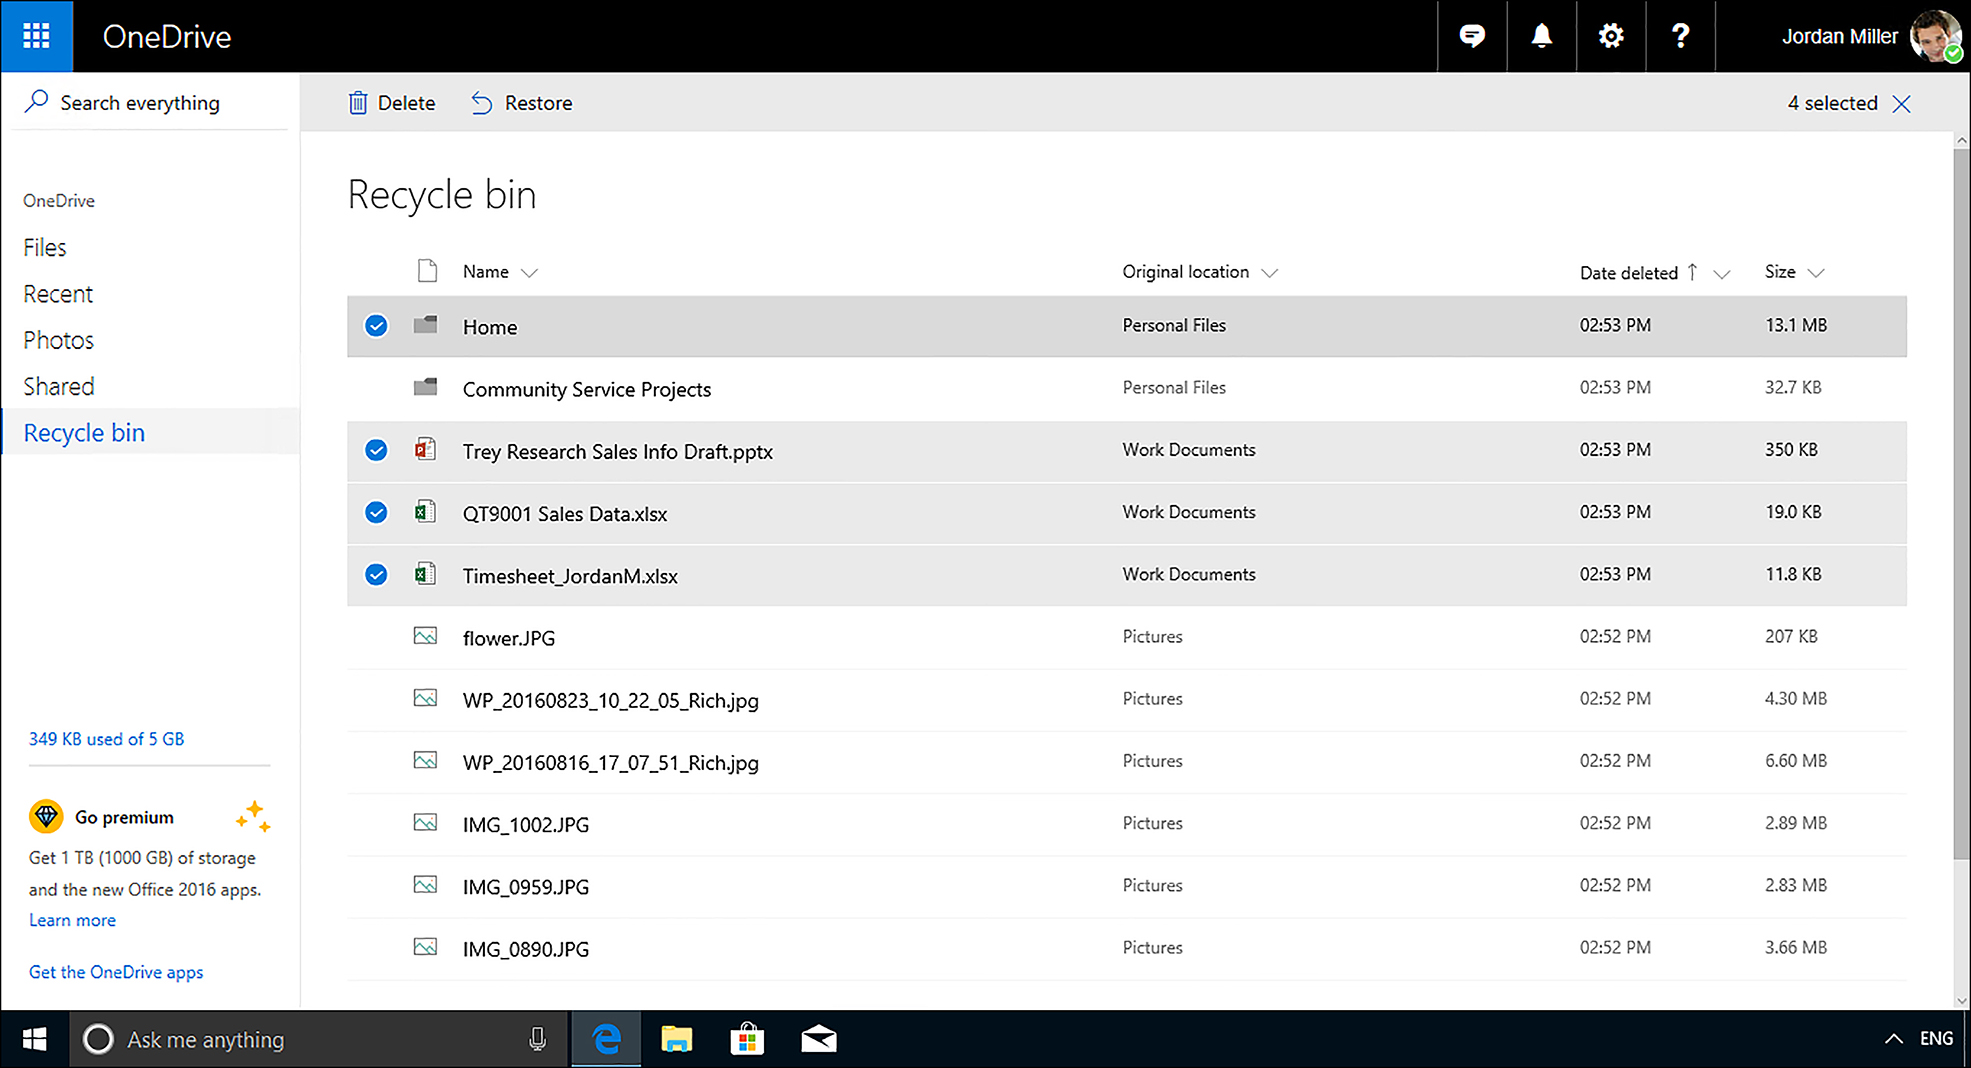
Task: Click the Date deleted sort arrow
Action: 1692,272
